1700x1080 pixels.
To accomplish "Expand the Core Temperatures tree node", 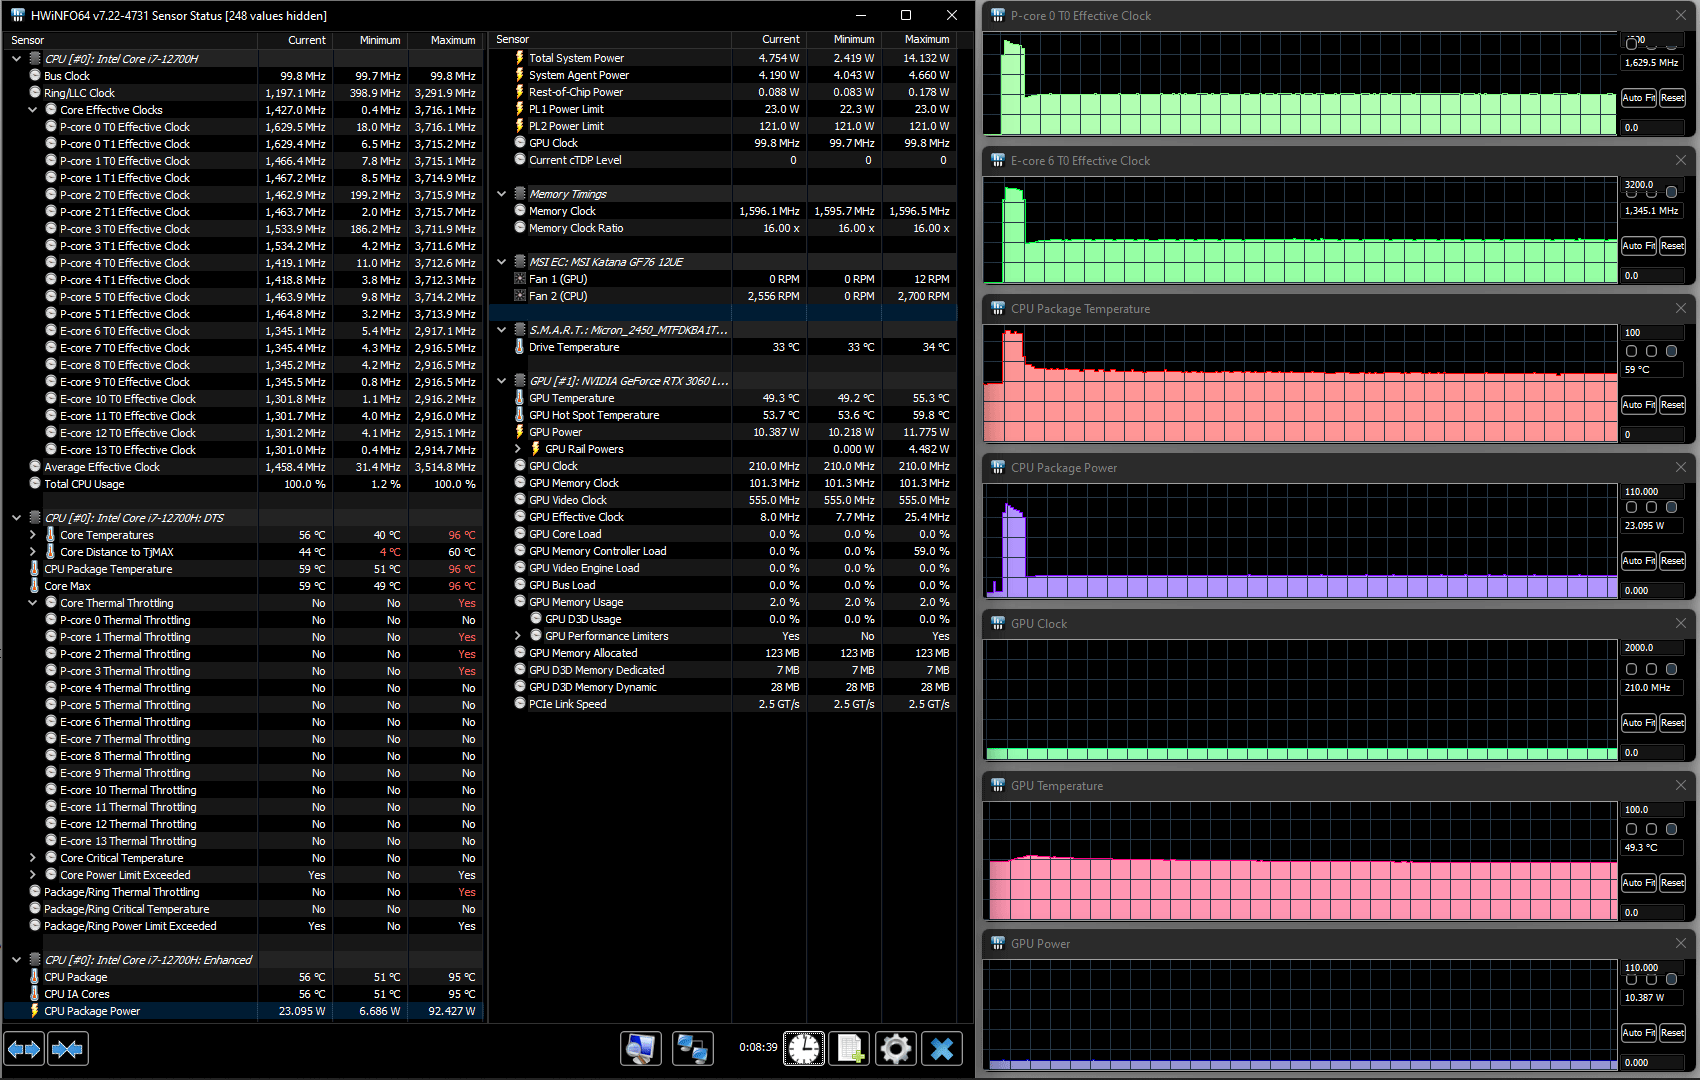I will [x=33, y=535].
